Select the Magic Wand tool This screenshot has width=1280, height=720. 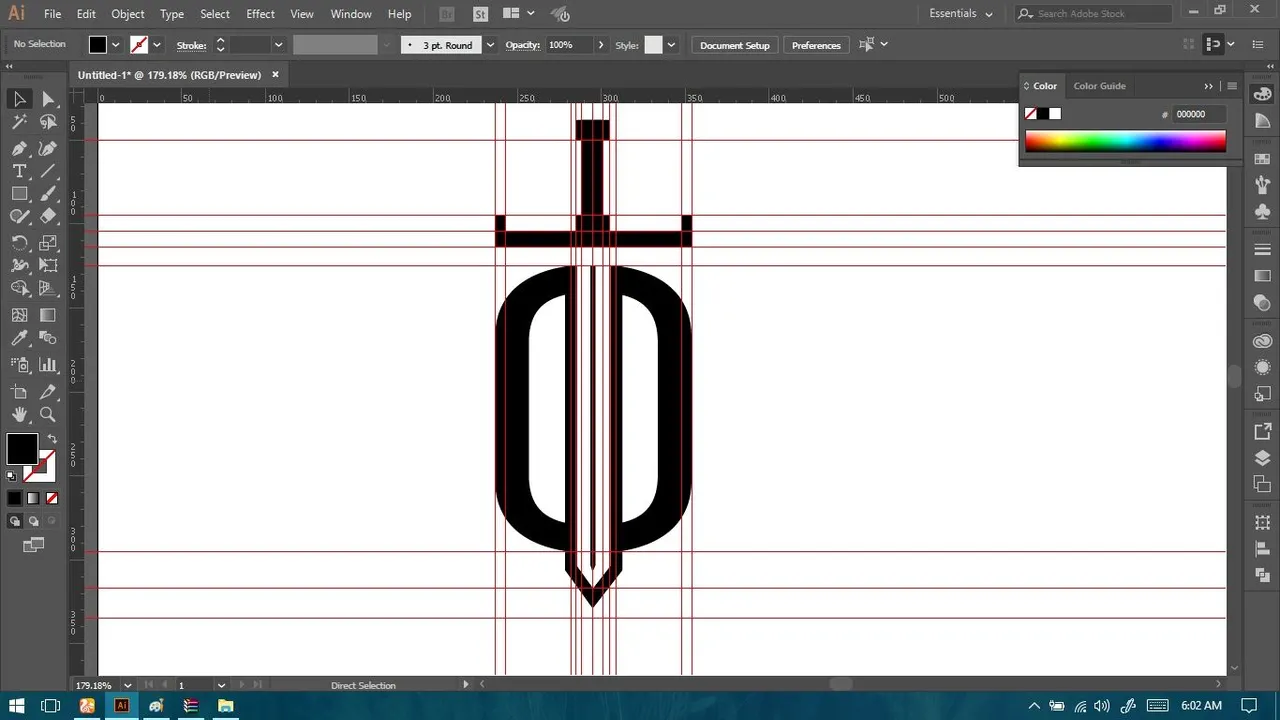pos(19,122)
